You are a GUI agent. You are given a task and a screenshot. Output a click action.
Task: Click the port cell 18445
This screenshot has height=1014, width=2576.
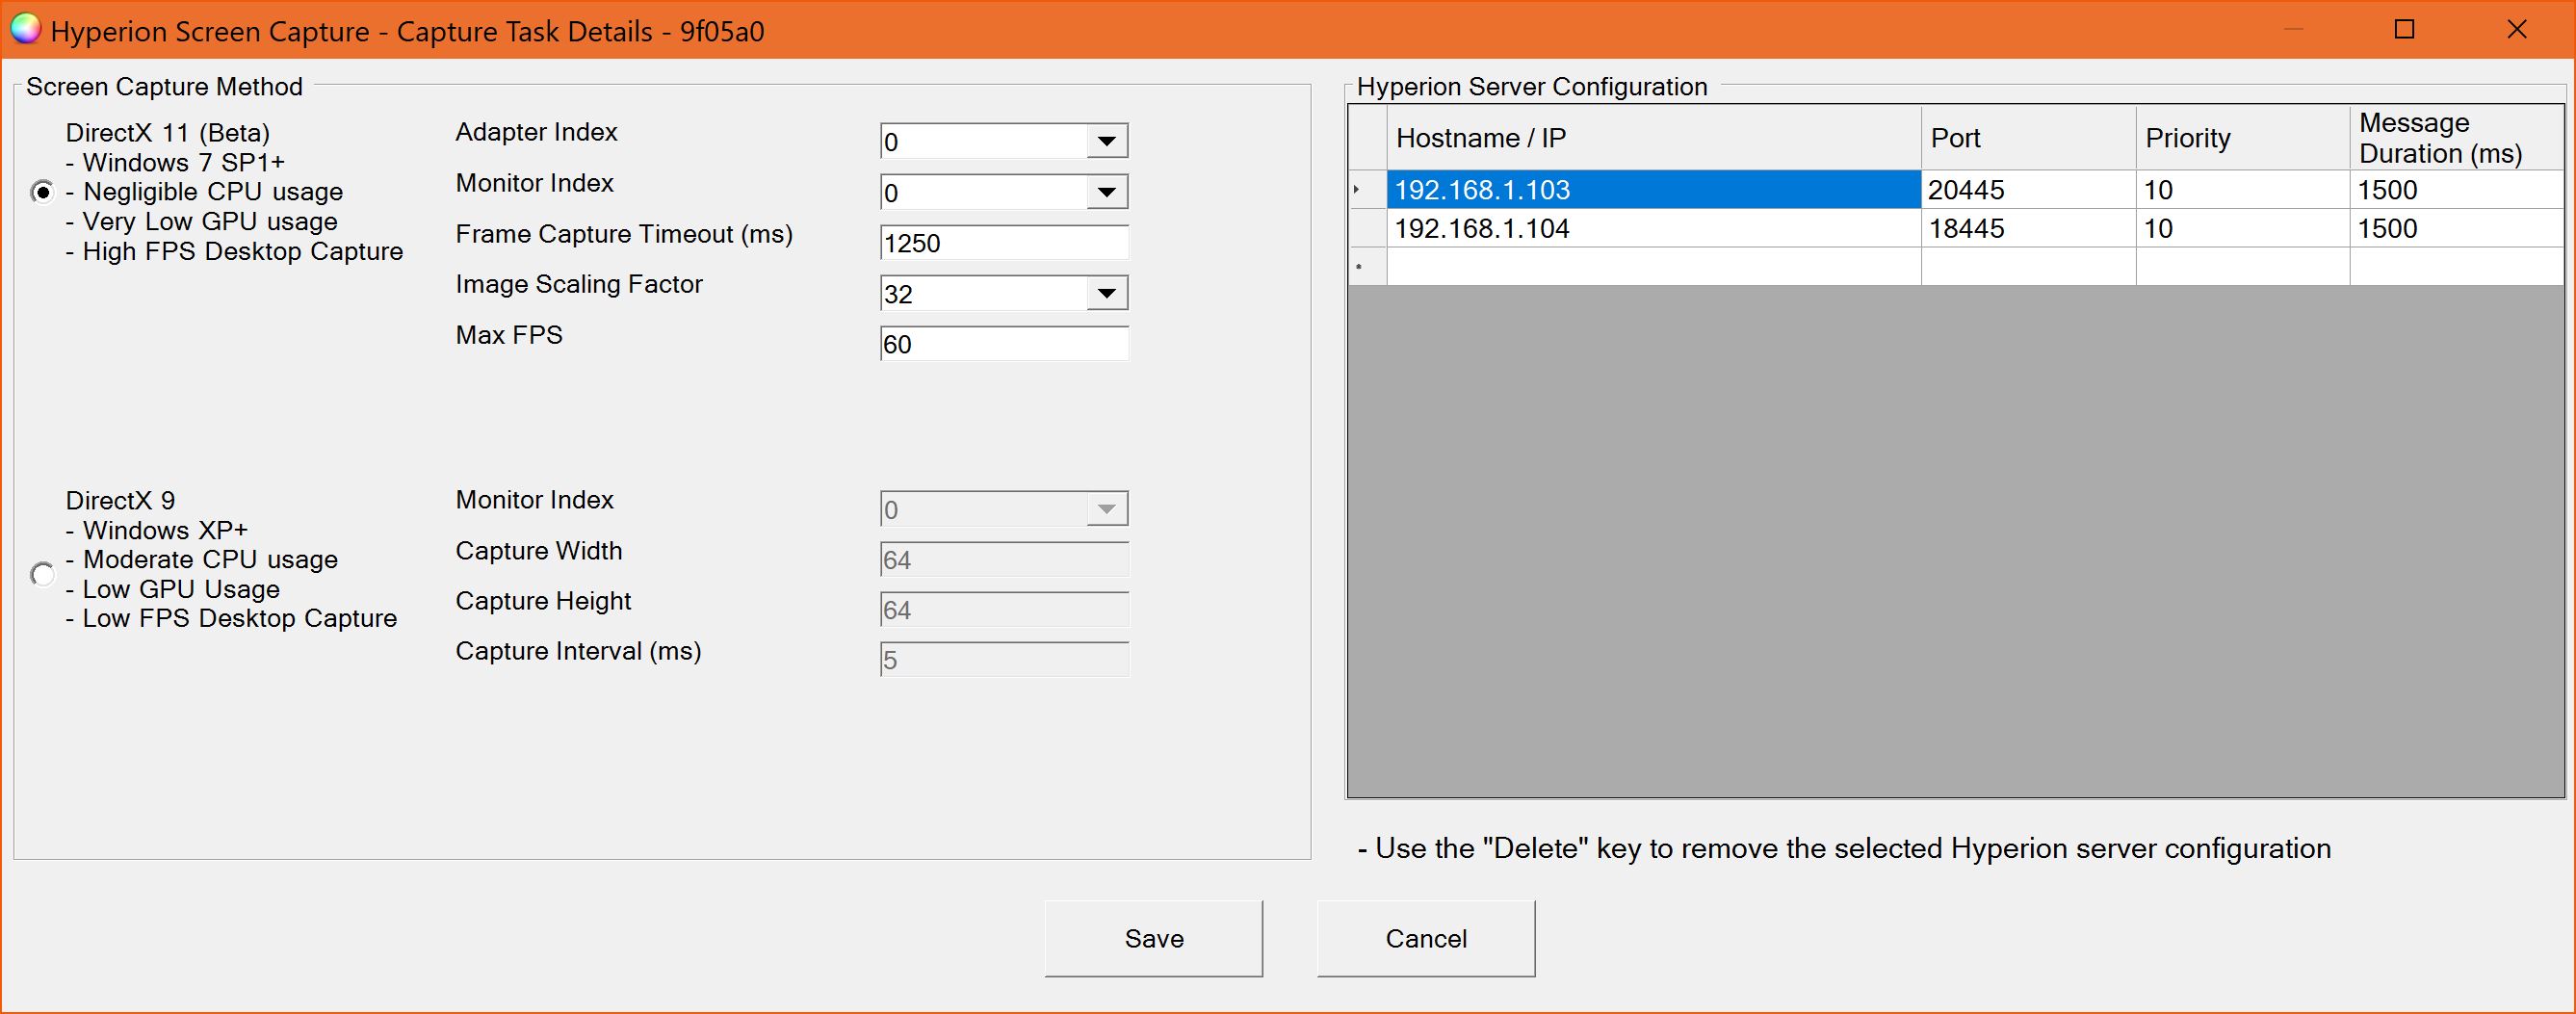(2028, 228)
